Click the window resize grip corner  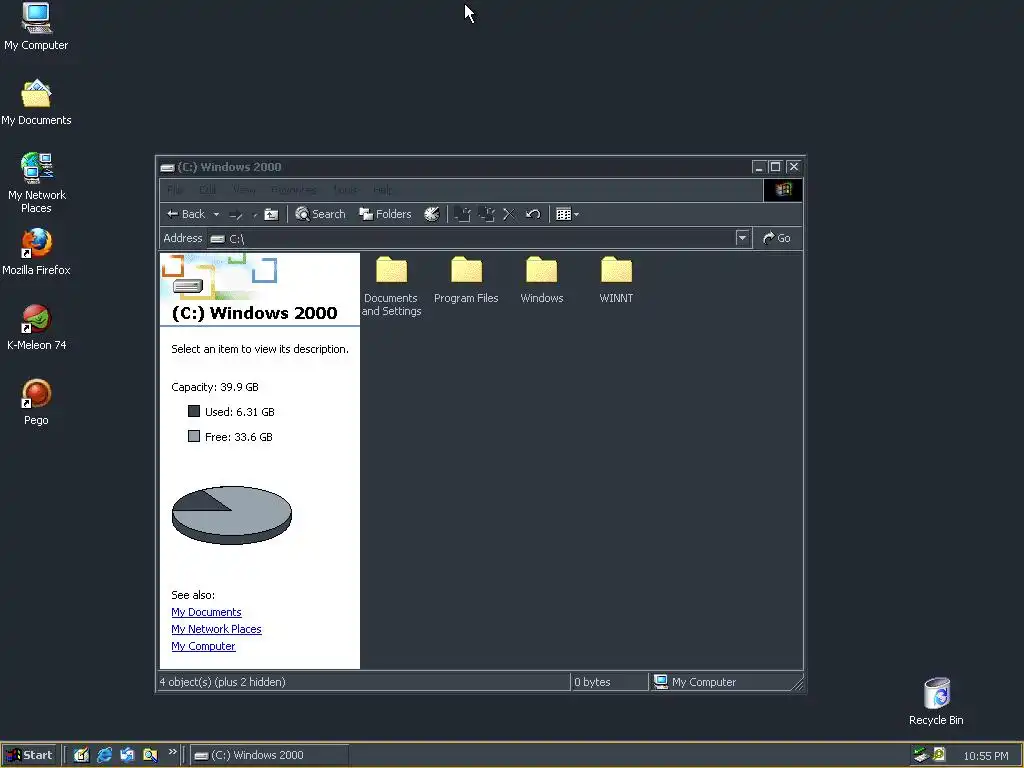798,684
